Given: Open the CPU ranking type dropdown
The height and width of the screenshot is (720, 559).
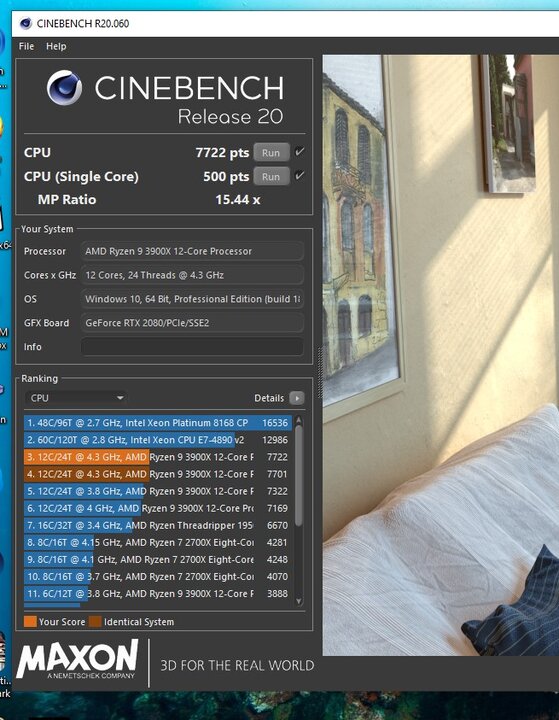Looking at the screenshot, I should pyautogui.click(x=76, y=398).
